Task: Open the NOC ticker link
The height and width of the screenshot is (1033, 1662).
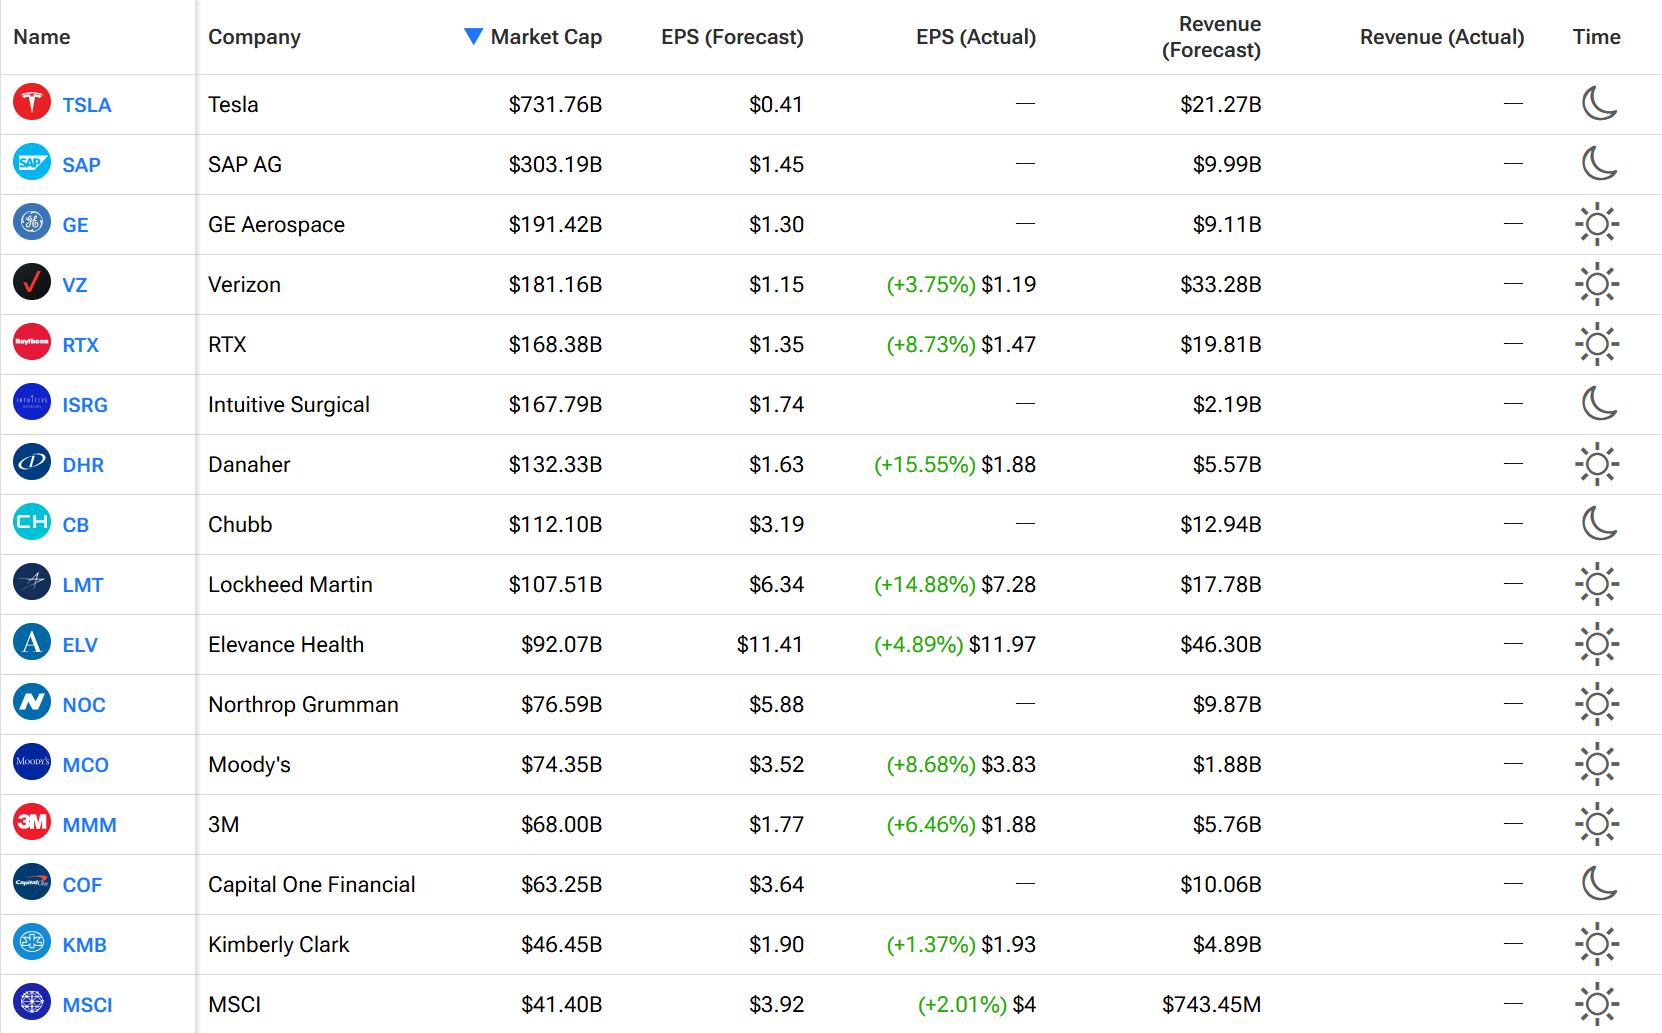Action: point(84,705)
